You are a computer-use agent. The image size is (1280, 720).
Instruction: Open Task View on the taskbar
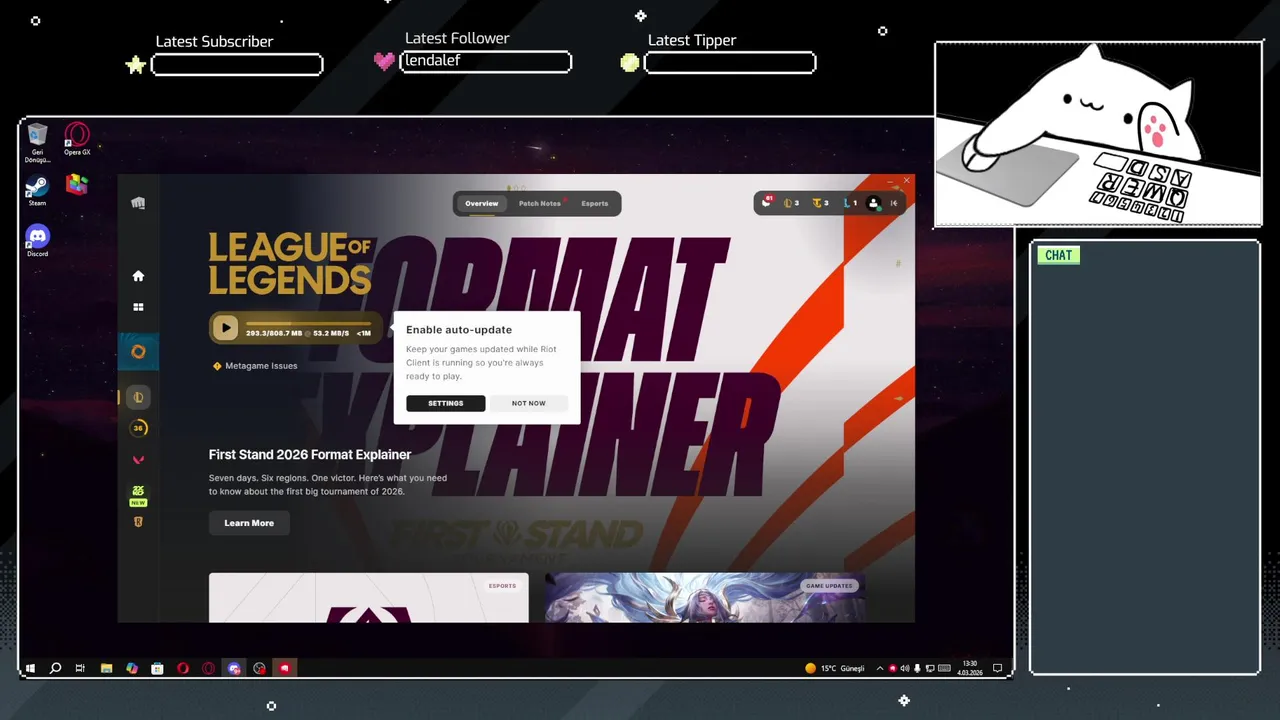tap(80, 668)
